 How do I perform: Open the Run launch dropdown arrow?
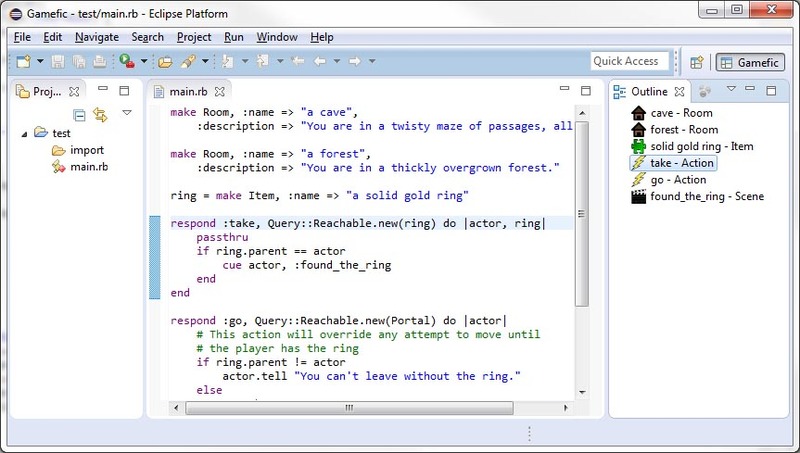tap(144, 61)
